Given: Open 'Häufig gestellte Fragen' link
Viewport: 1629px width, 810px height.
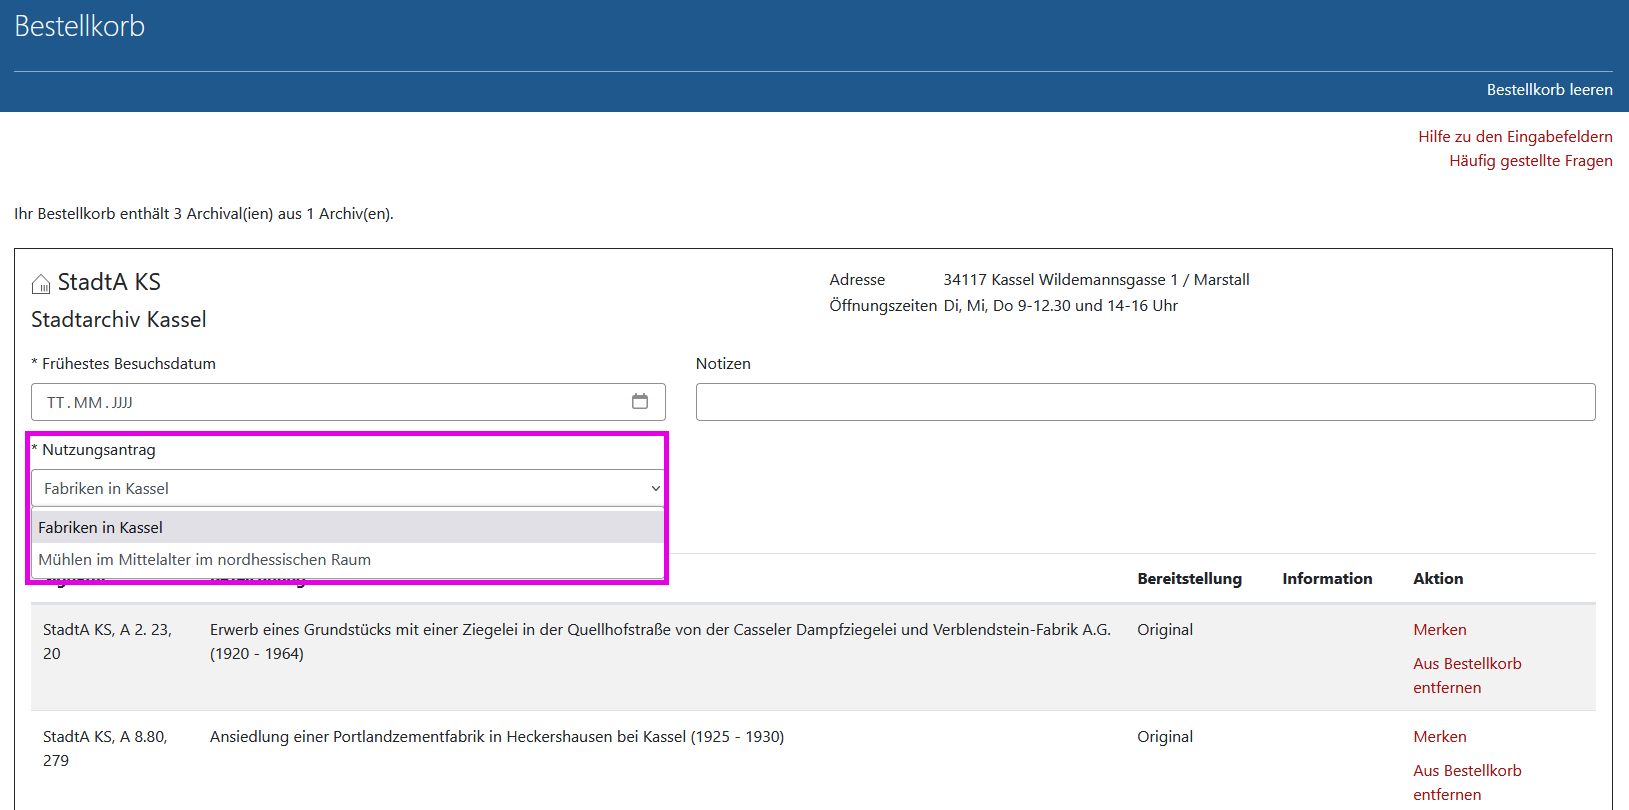Looking at the screenshot, I should point(1531,161).
